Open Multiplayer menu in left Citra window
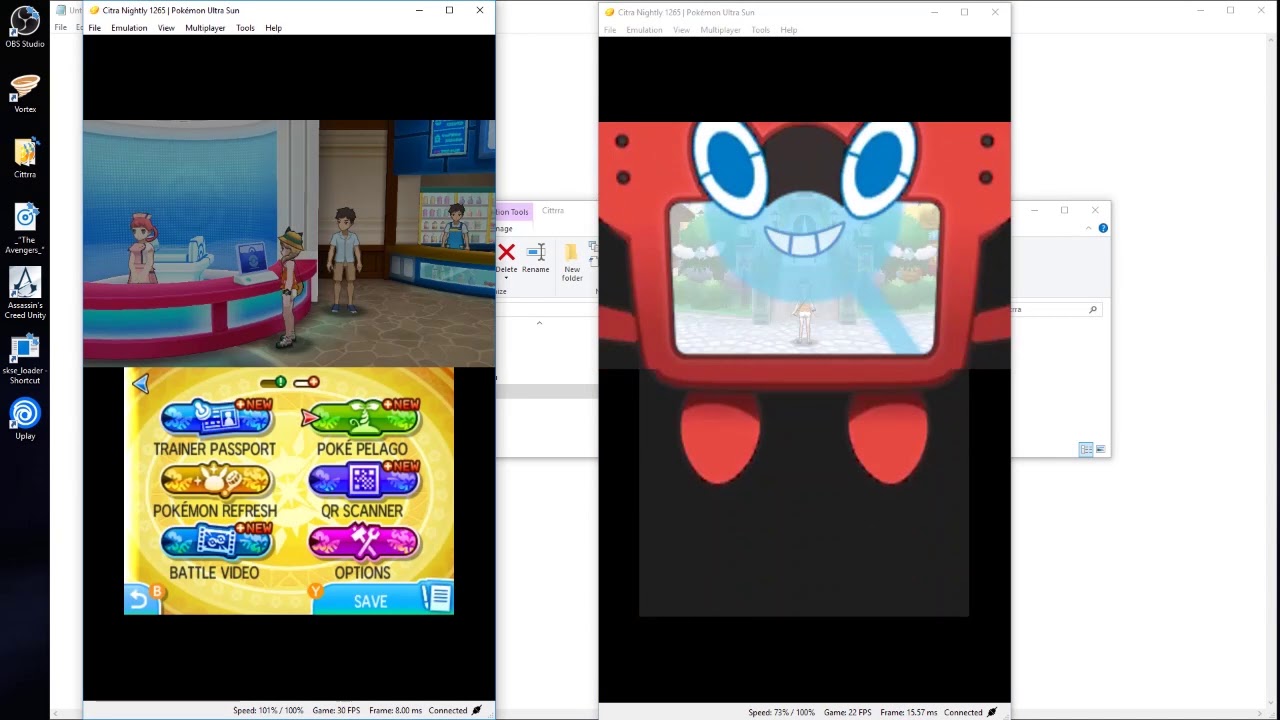Viewport: 1280px width, 720px height. click(x=205, y=28)
